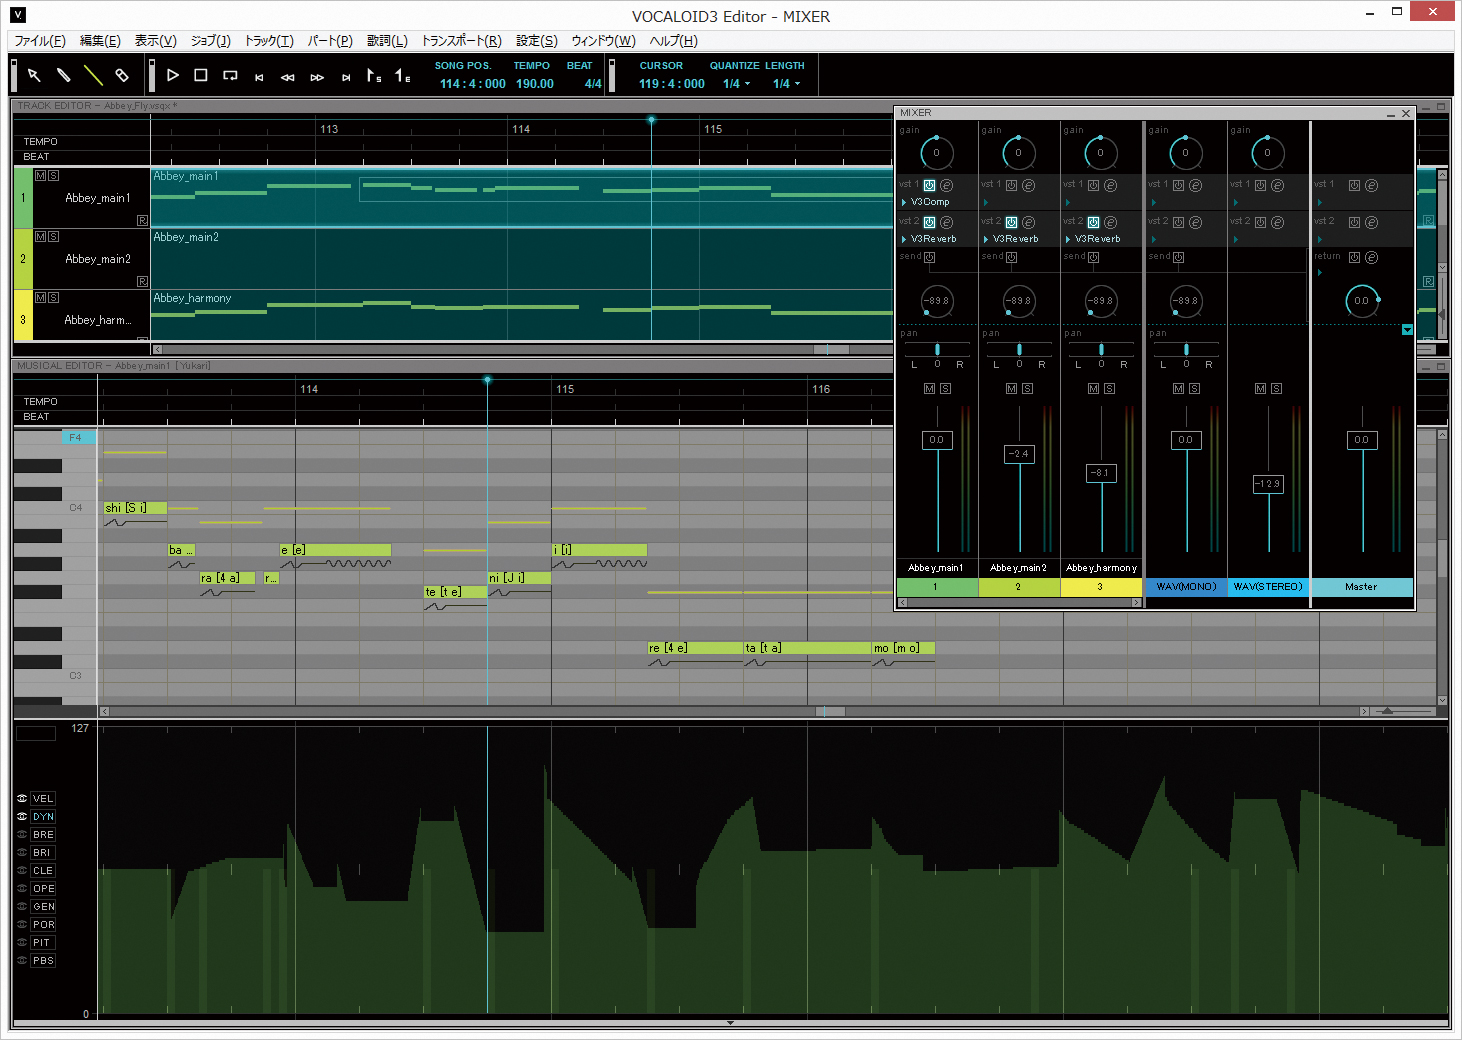The height and width of the screenshot is (1040, 1462).
Task: Start playback with the Play button
Action: [x=172, y=75]
